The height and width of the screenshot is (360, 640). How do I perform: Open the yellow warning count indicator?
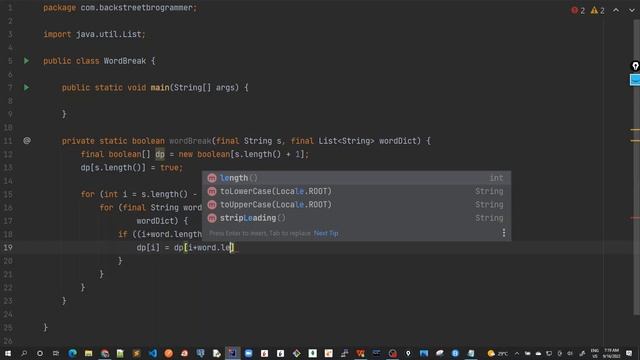[598, 11]
